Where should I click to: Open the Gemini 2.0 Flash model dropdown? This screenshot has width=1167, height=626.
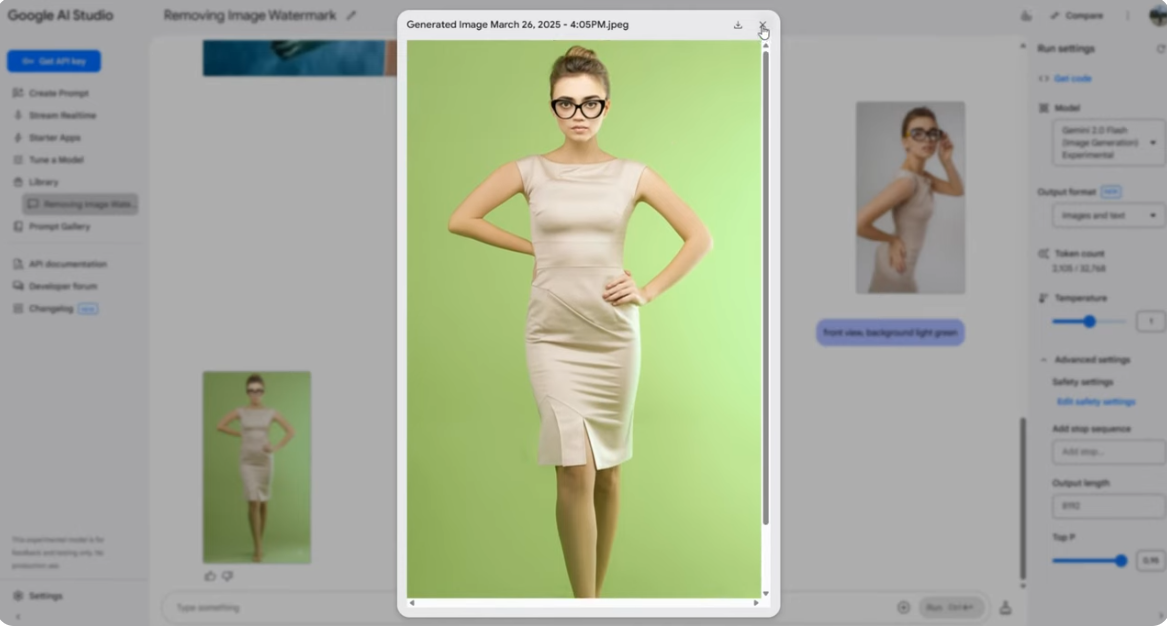pyautogui.click(x=1108, y=142)
